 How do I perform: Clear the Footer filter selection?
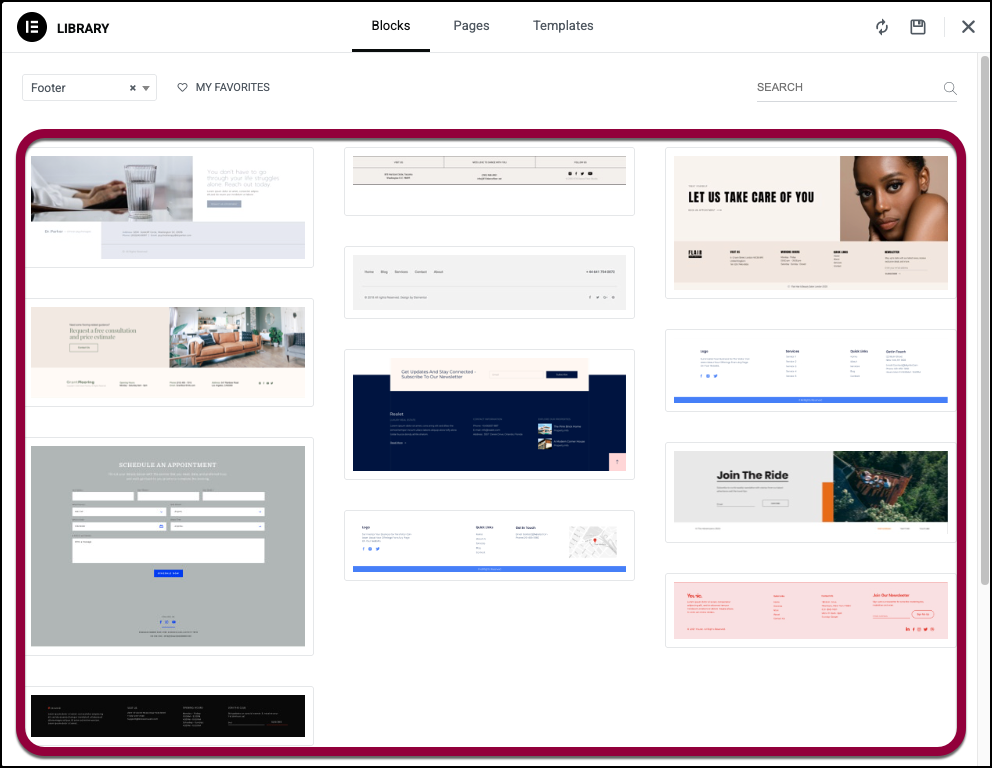133,88
